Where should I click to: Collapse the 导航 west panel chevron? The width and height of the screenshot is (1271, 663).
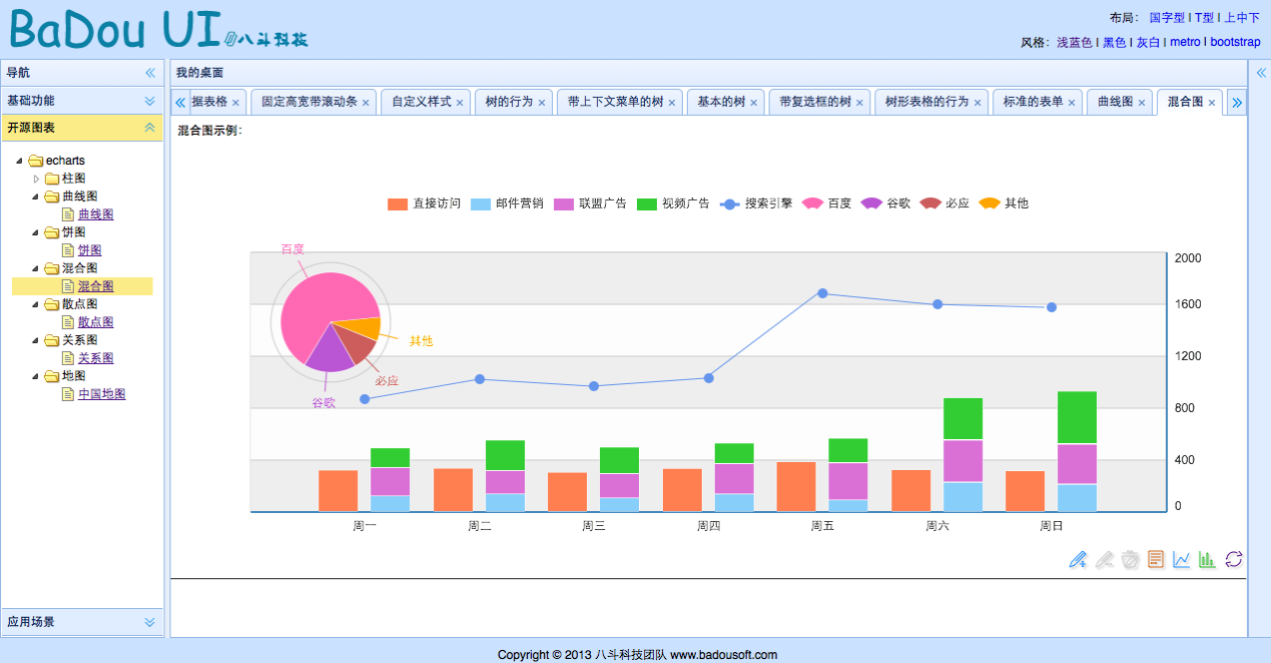[x=150, y=73]
